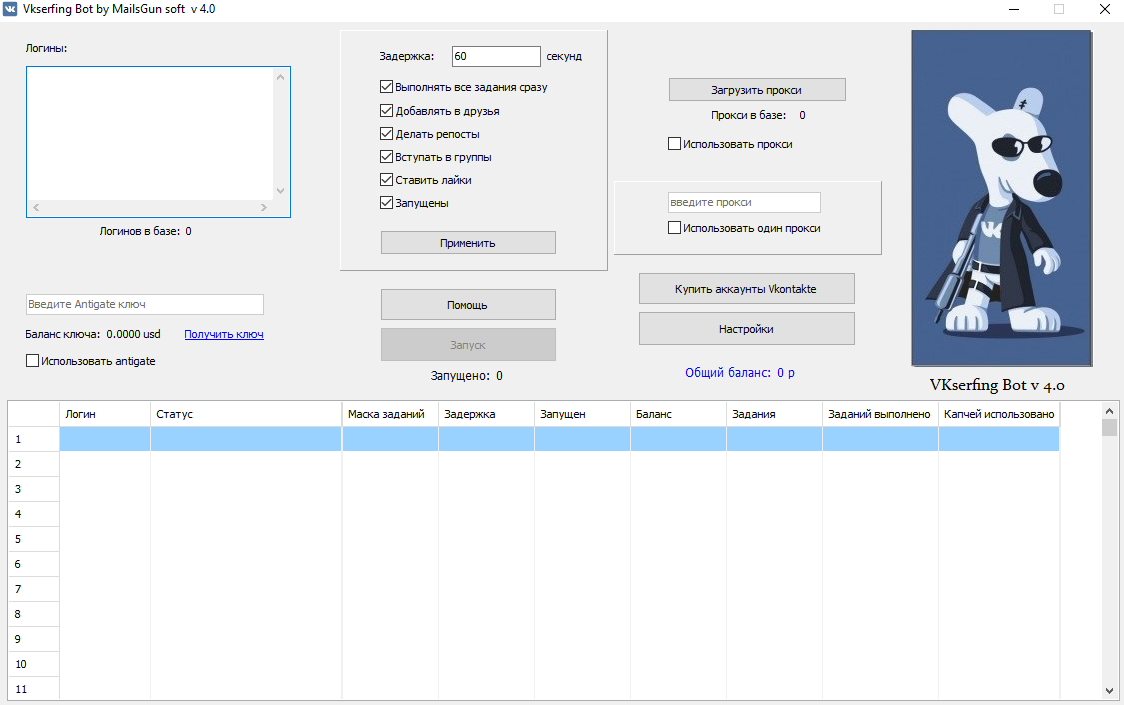Image resolution: width=1124 pixels, height=705 pixels.
Task: Click "Капчей использовано" column header
Action: (x=999, y=414)
